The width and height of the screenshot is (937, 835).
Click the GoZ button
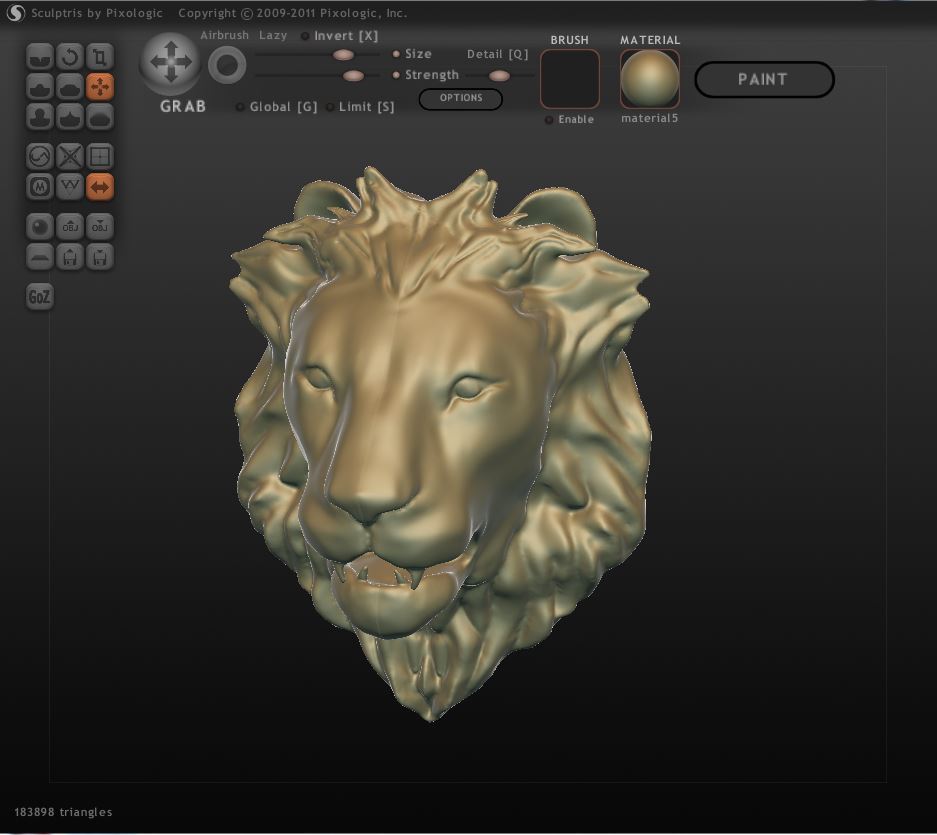39,296
